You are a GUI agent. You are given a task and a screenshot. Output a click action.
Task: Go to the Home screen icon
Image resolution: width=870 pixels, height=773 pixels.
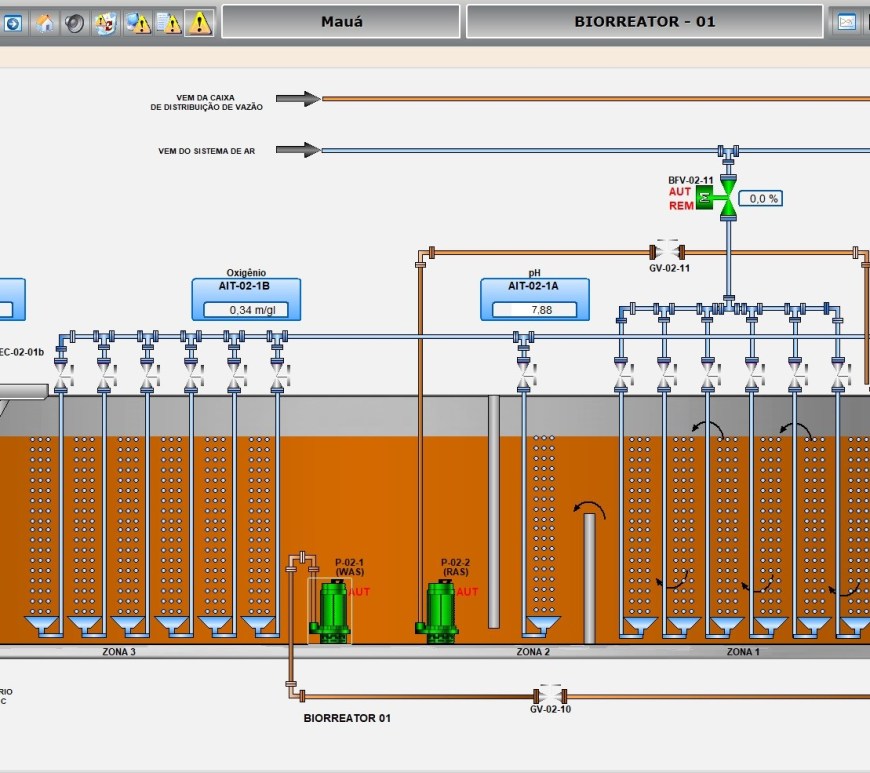[45, 22]
